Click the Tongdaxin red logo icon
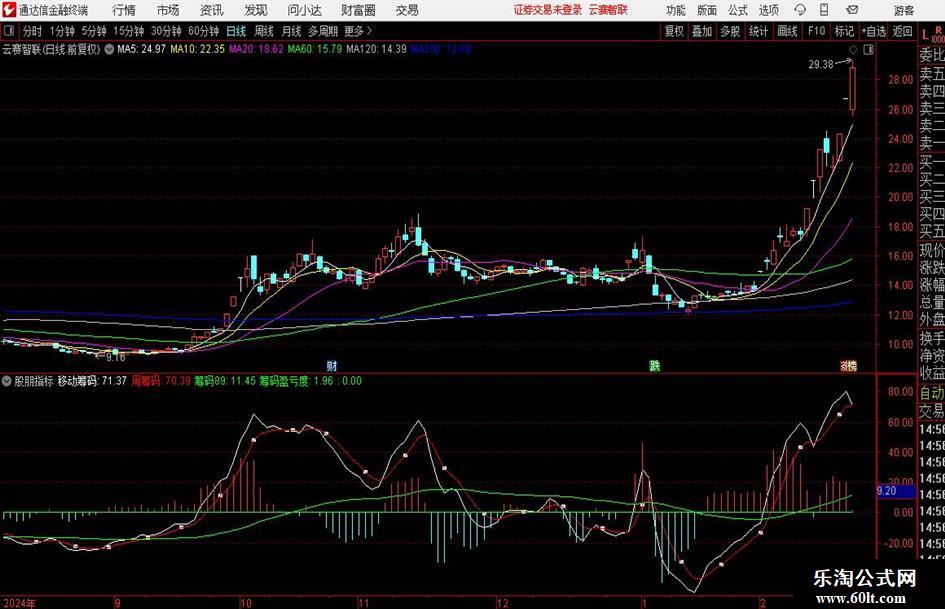 tap(9, 10)
